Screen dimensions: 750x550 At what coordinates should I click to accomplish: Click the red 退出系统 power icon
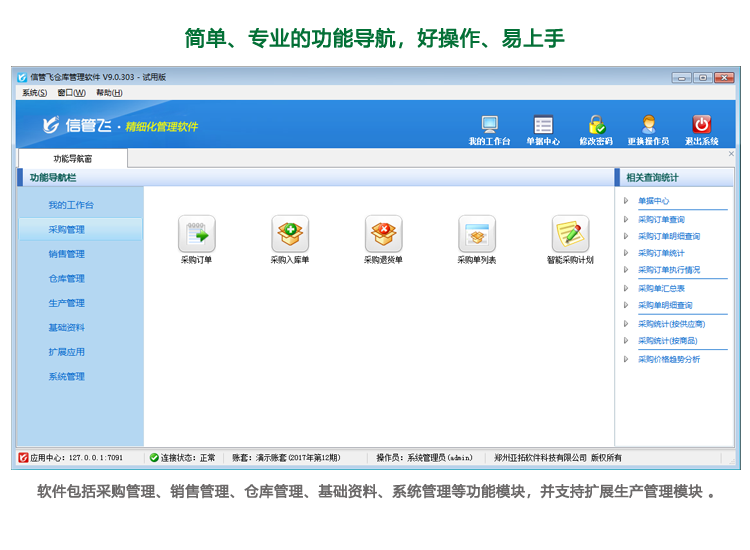coord(702,125)
